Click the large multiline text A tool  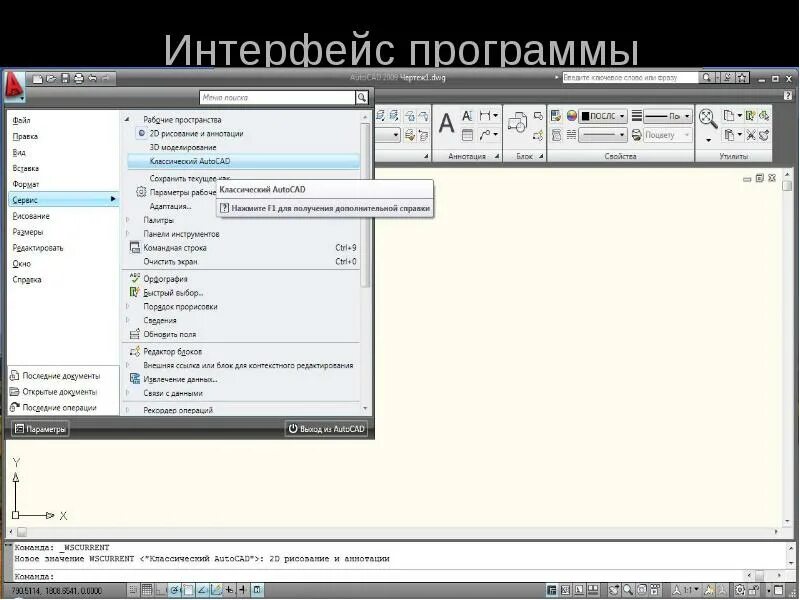(x=446, y=124)
